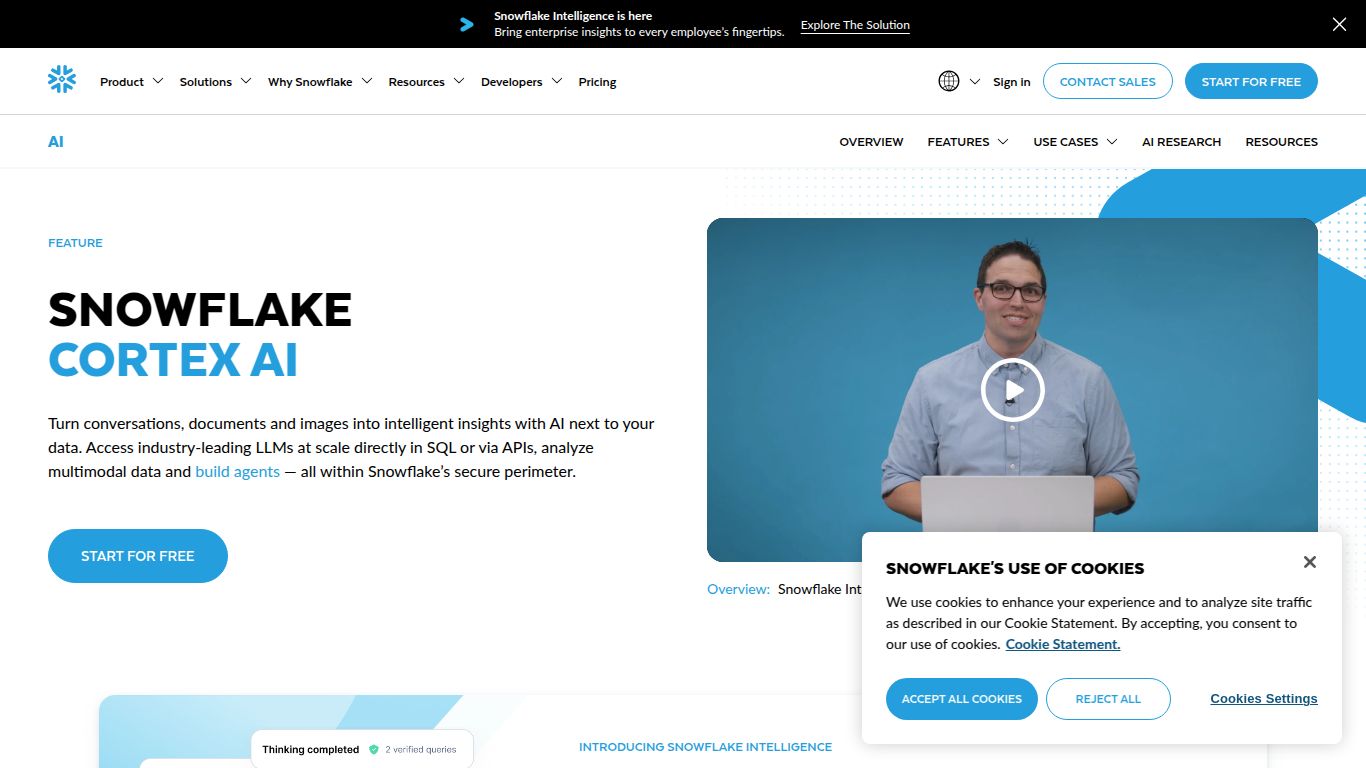
Task: Follow the build agents link
Action: tap(237, 472)
